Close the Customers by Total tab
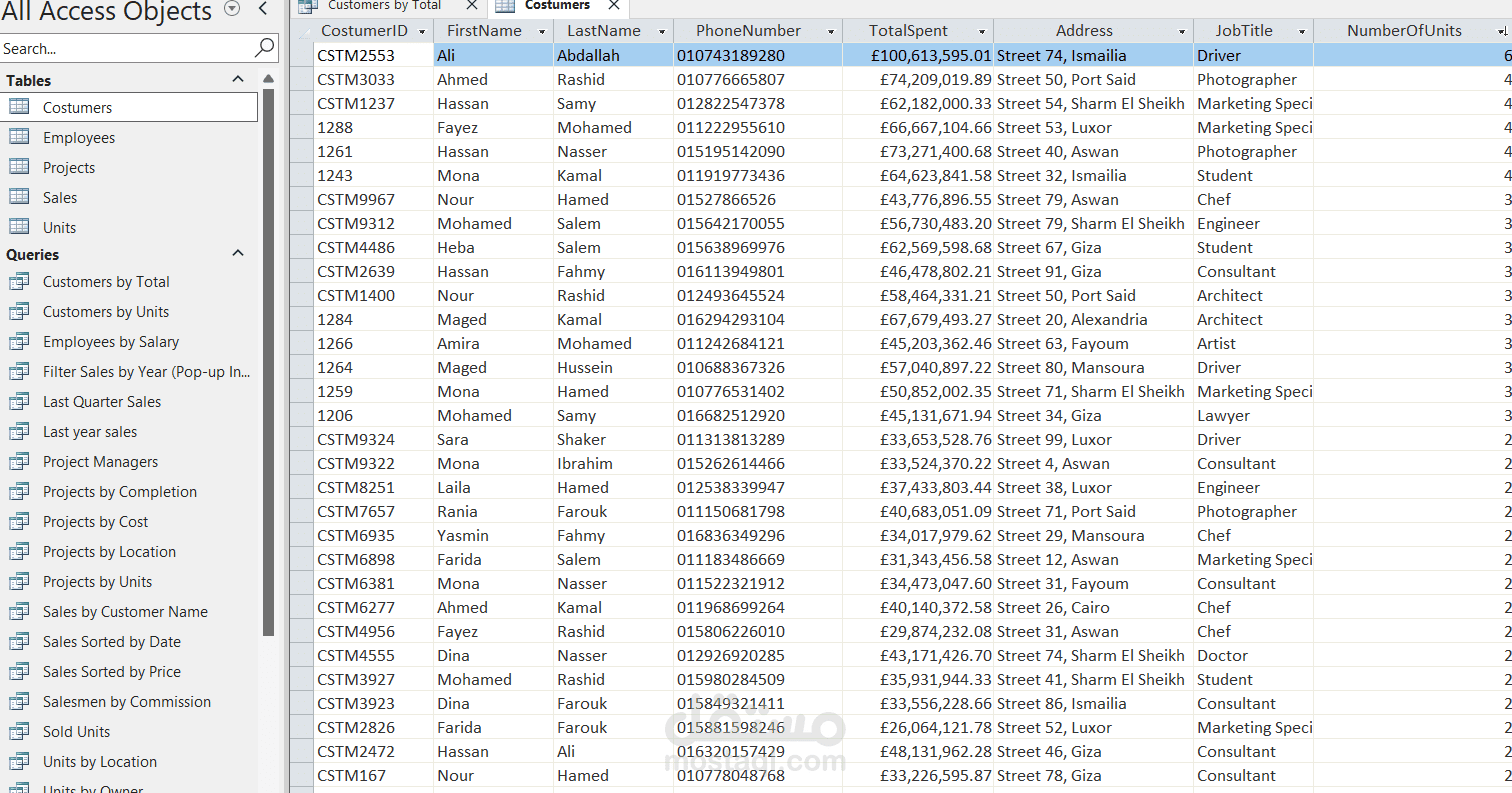This screenshot has height=793, width=1512. pos(472,6)
